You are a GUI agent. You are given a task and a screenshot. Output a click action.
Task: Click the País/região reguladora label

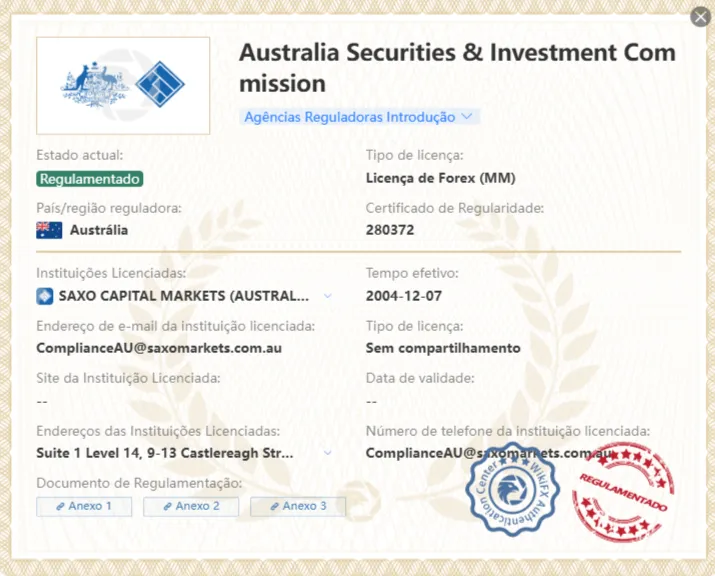[109, 208]
